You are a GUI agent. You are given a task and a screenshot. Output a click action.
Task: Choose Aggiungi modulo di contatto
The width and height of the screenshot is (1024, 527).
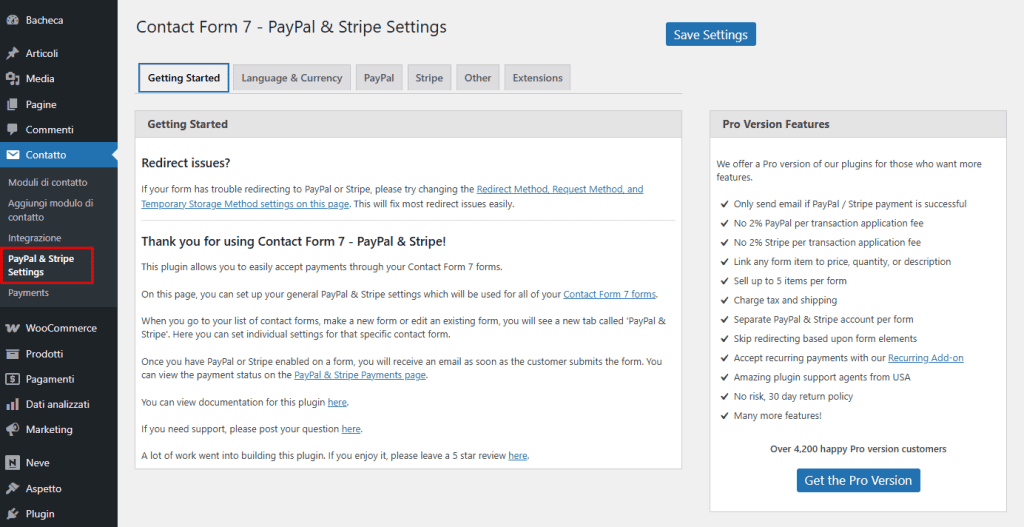point(51,210)
